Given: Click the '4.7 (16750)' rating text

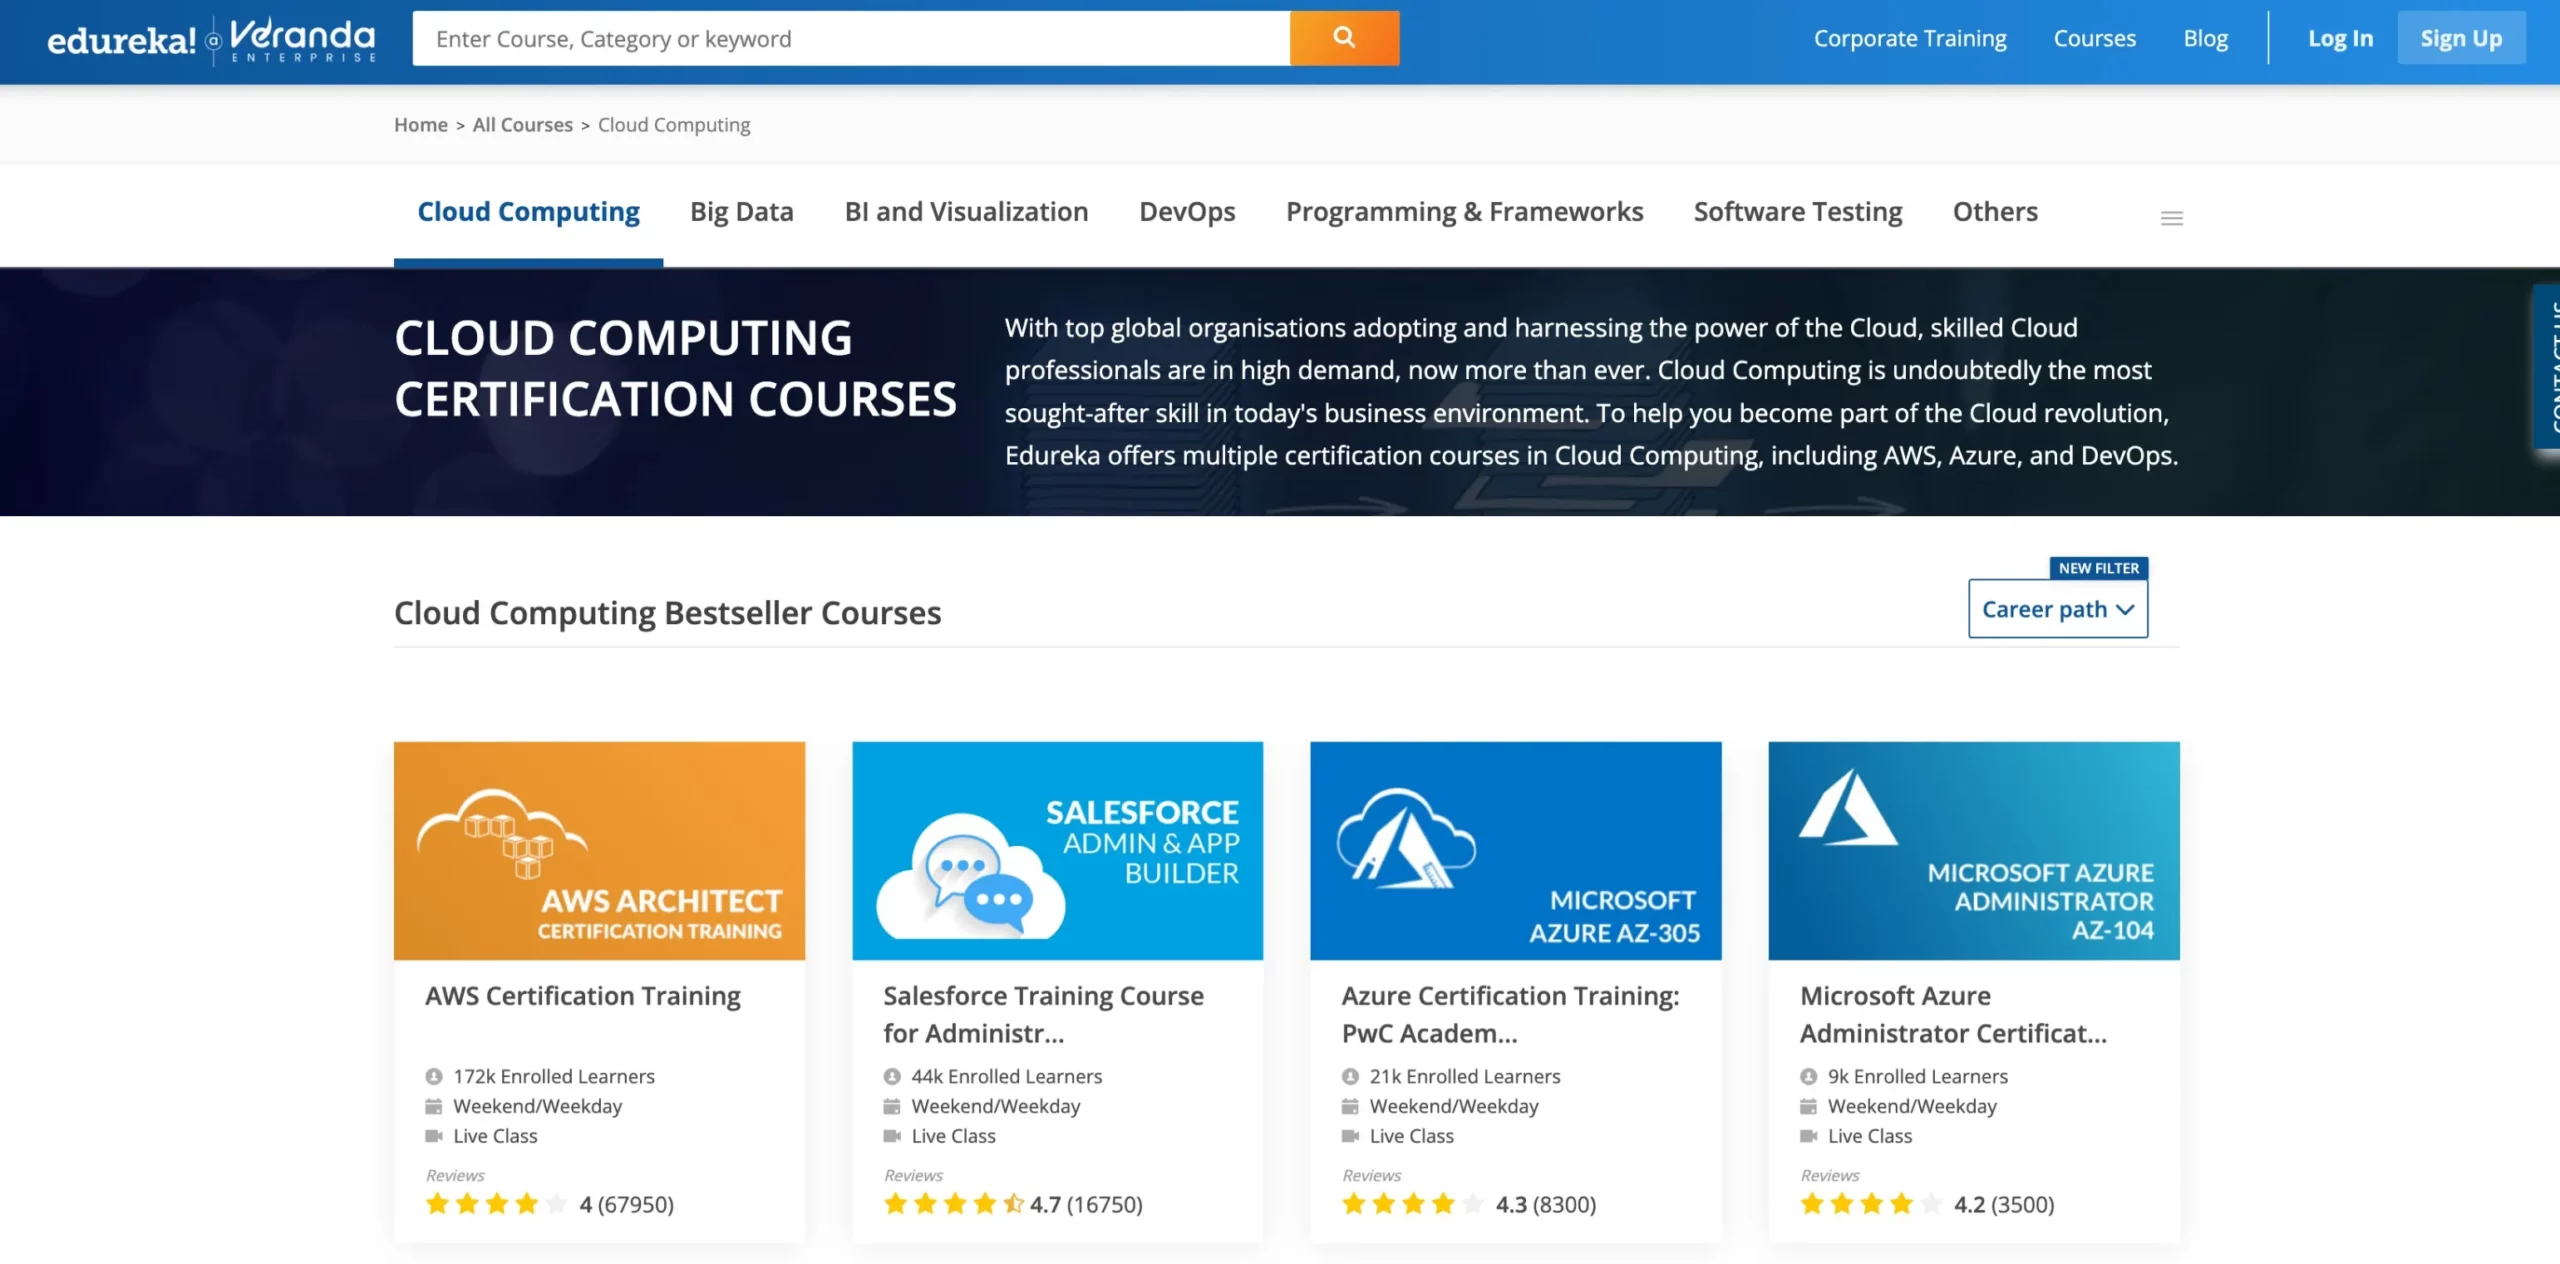Looking at the screenshot, I should tap(1086, 1205).
